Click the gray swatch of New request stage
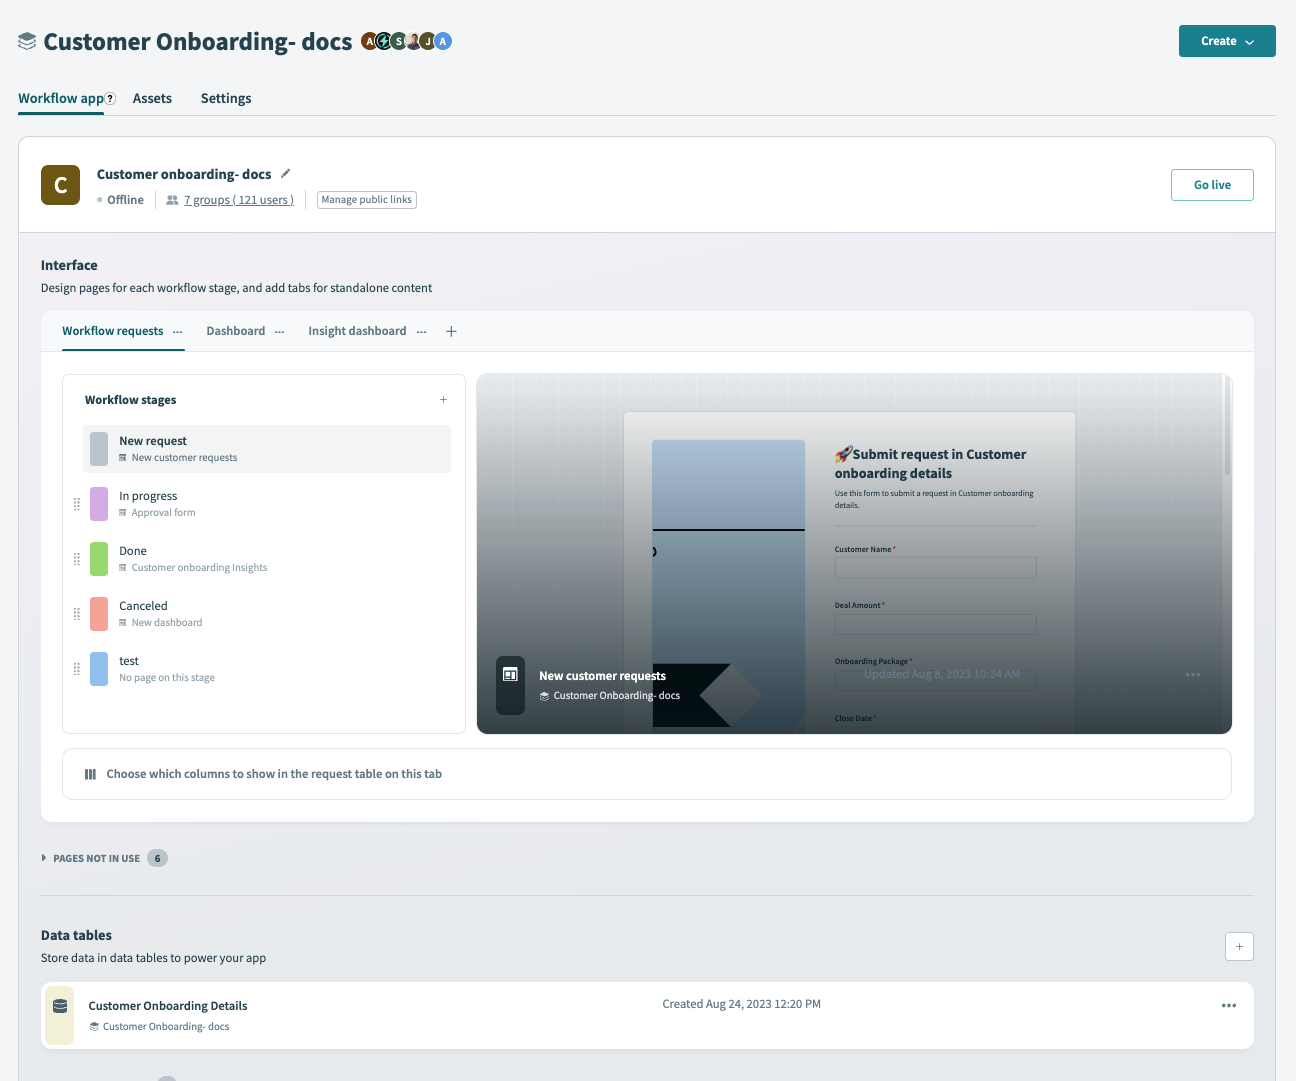Viewport: 1296px width, 1081px height. tap(99, 449)
